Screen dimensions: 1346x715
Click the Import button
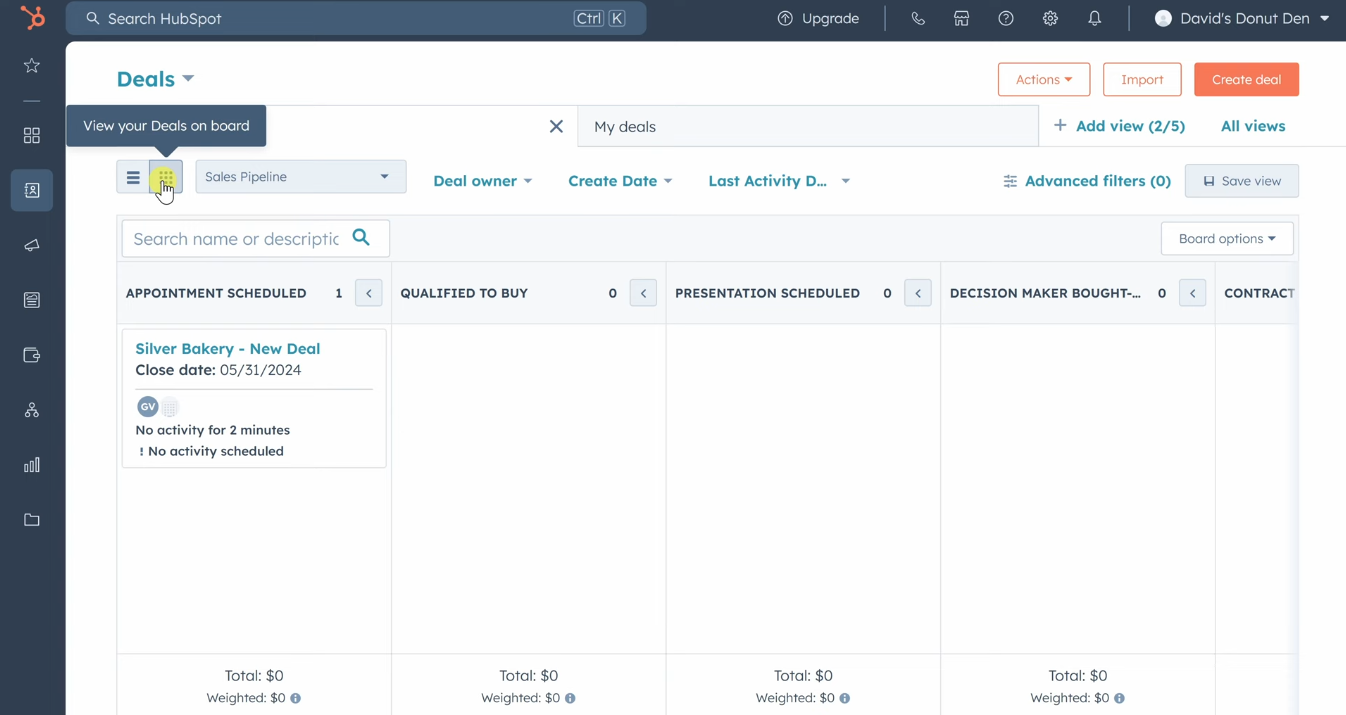[x=1142, y=79]
